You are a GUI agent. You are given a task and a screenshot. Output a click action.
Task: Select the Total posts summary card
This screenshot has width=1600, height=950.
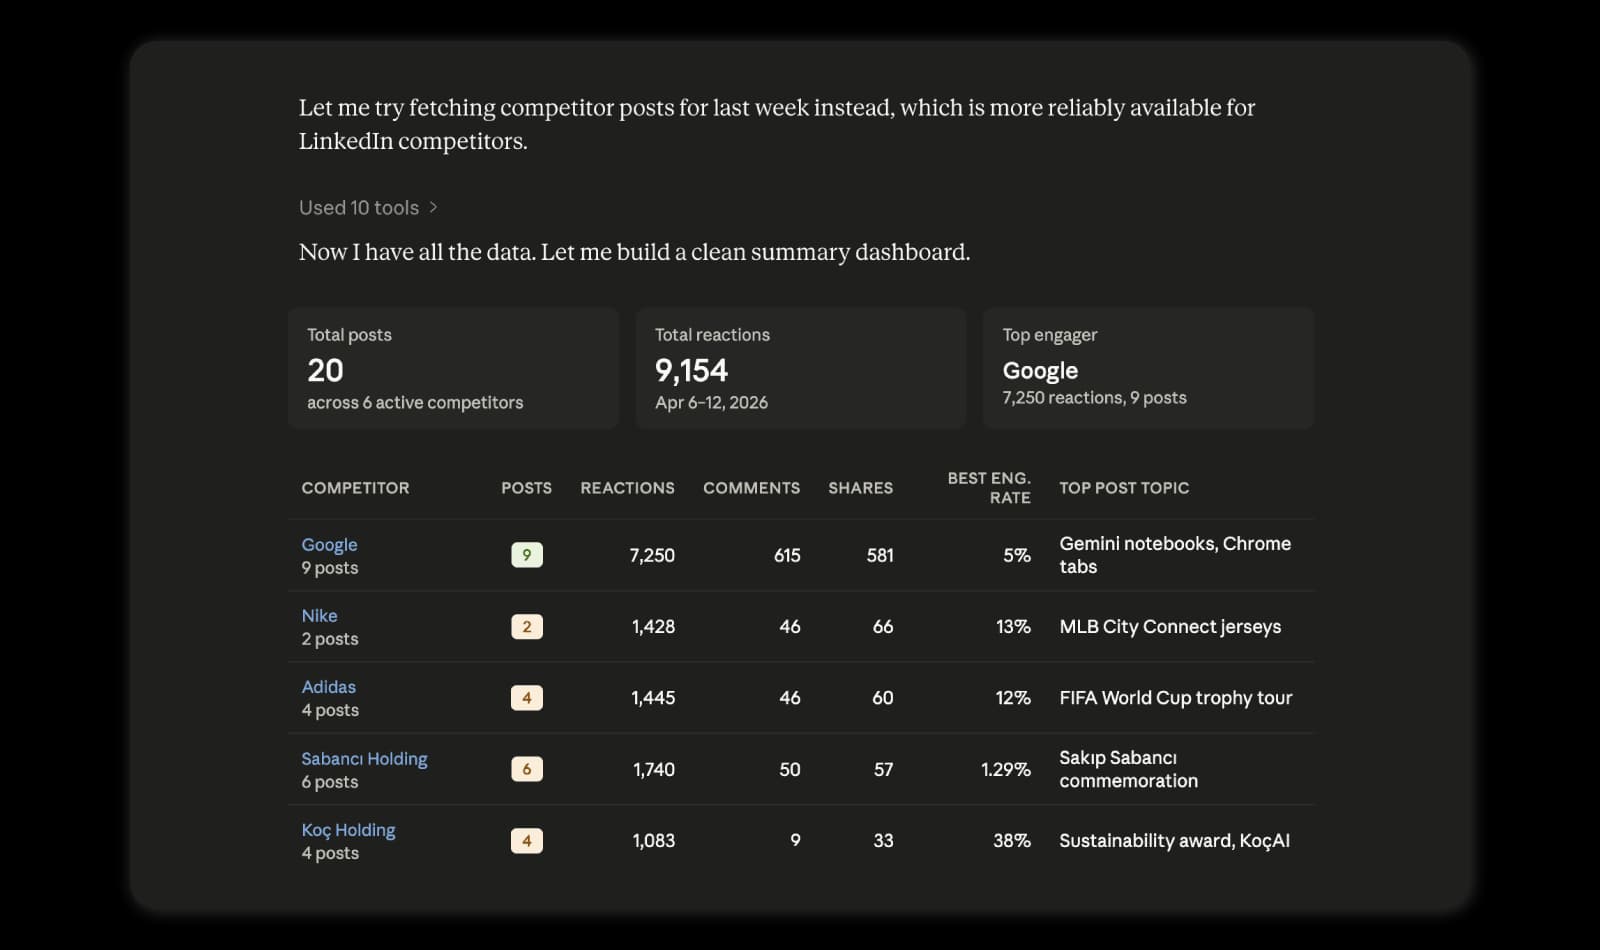click(x=453, y=368)
